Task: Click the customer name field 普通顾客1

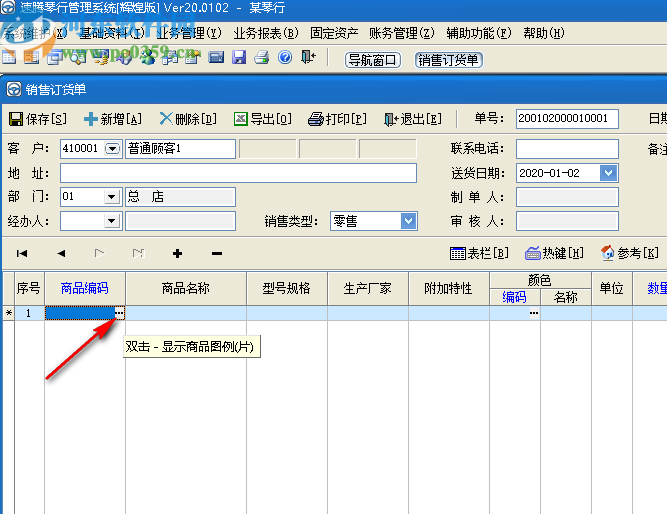Action: click(180, 148)
